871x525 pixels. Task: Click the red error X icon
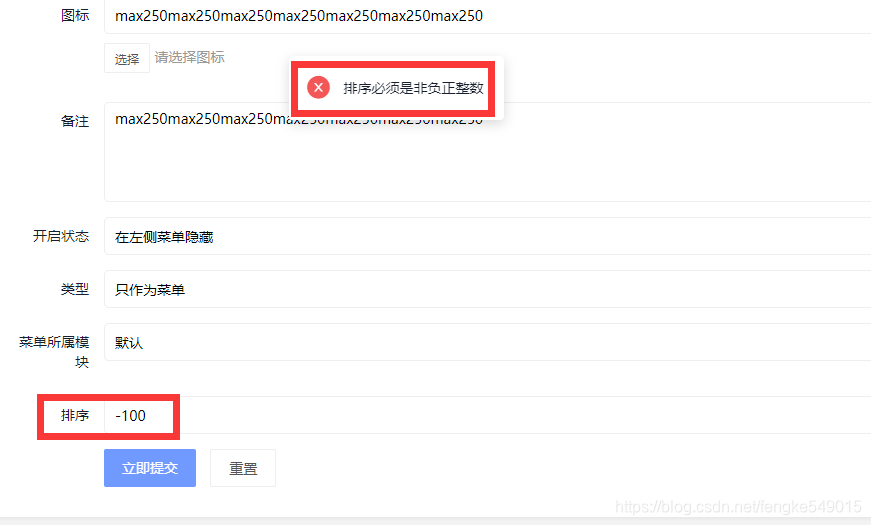318,87
